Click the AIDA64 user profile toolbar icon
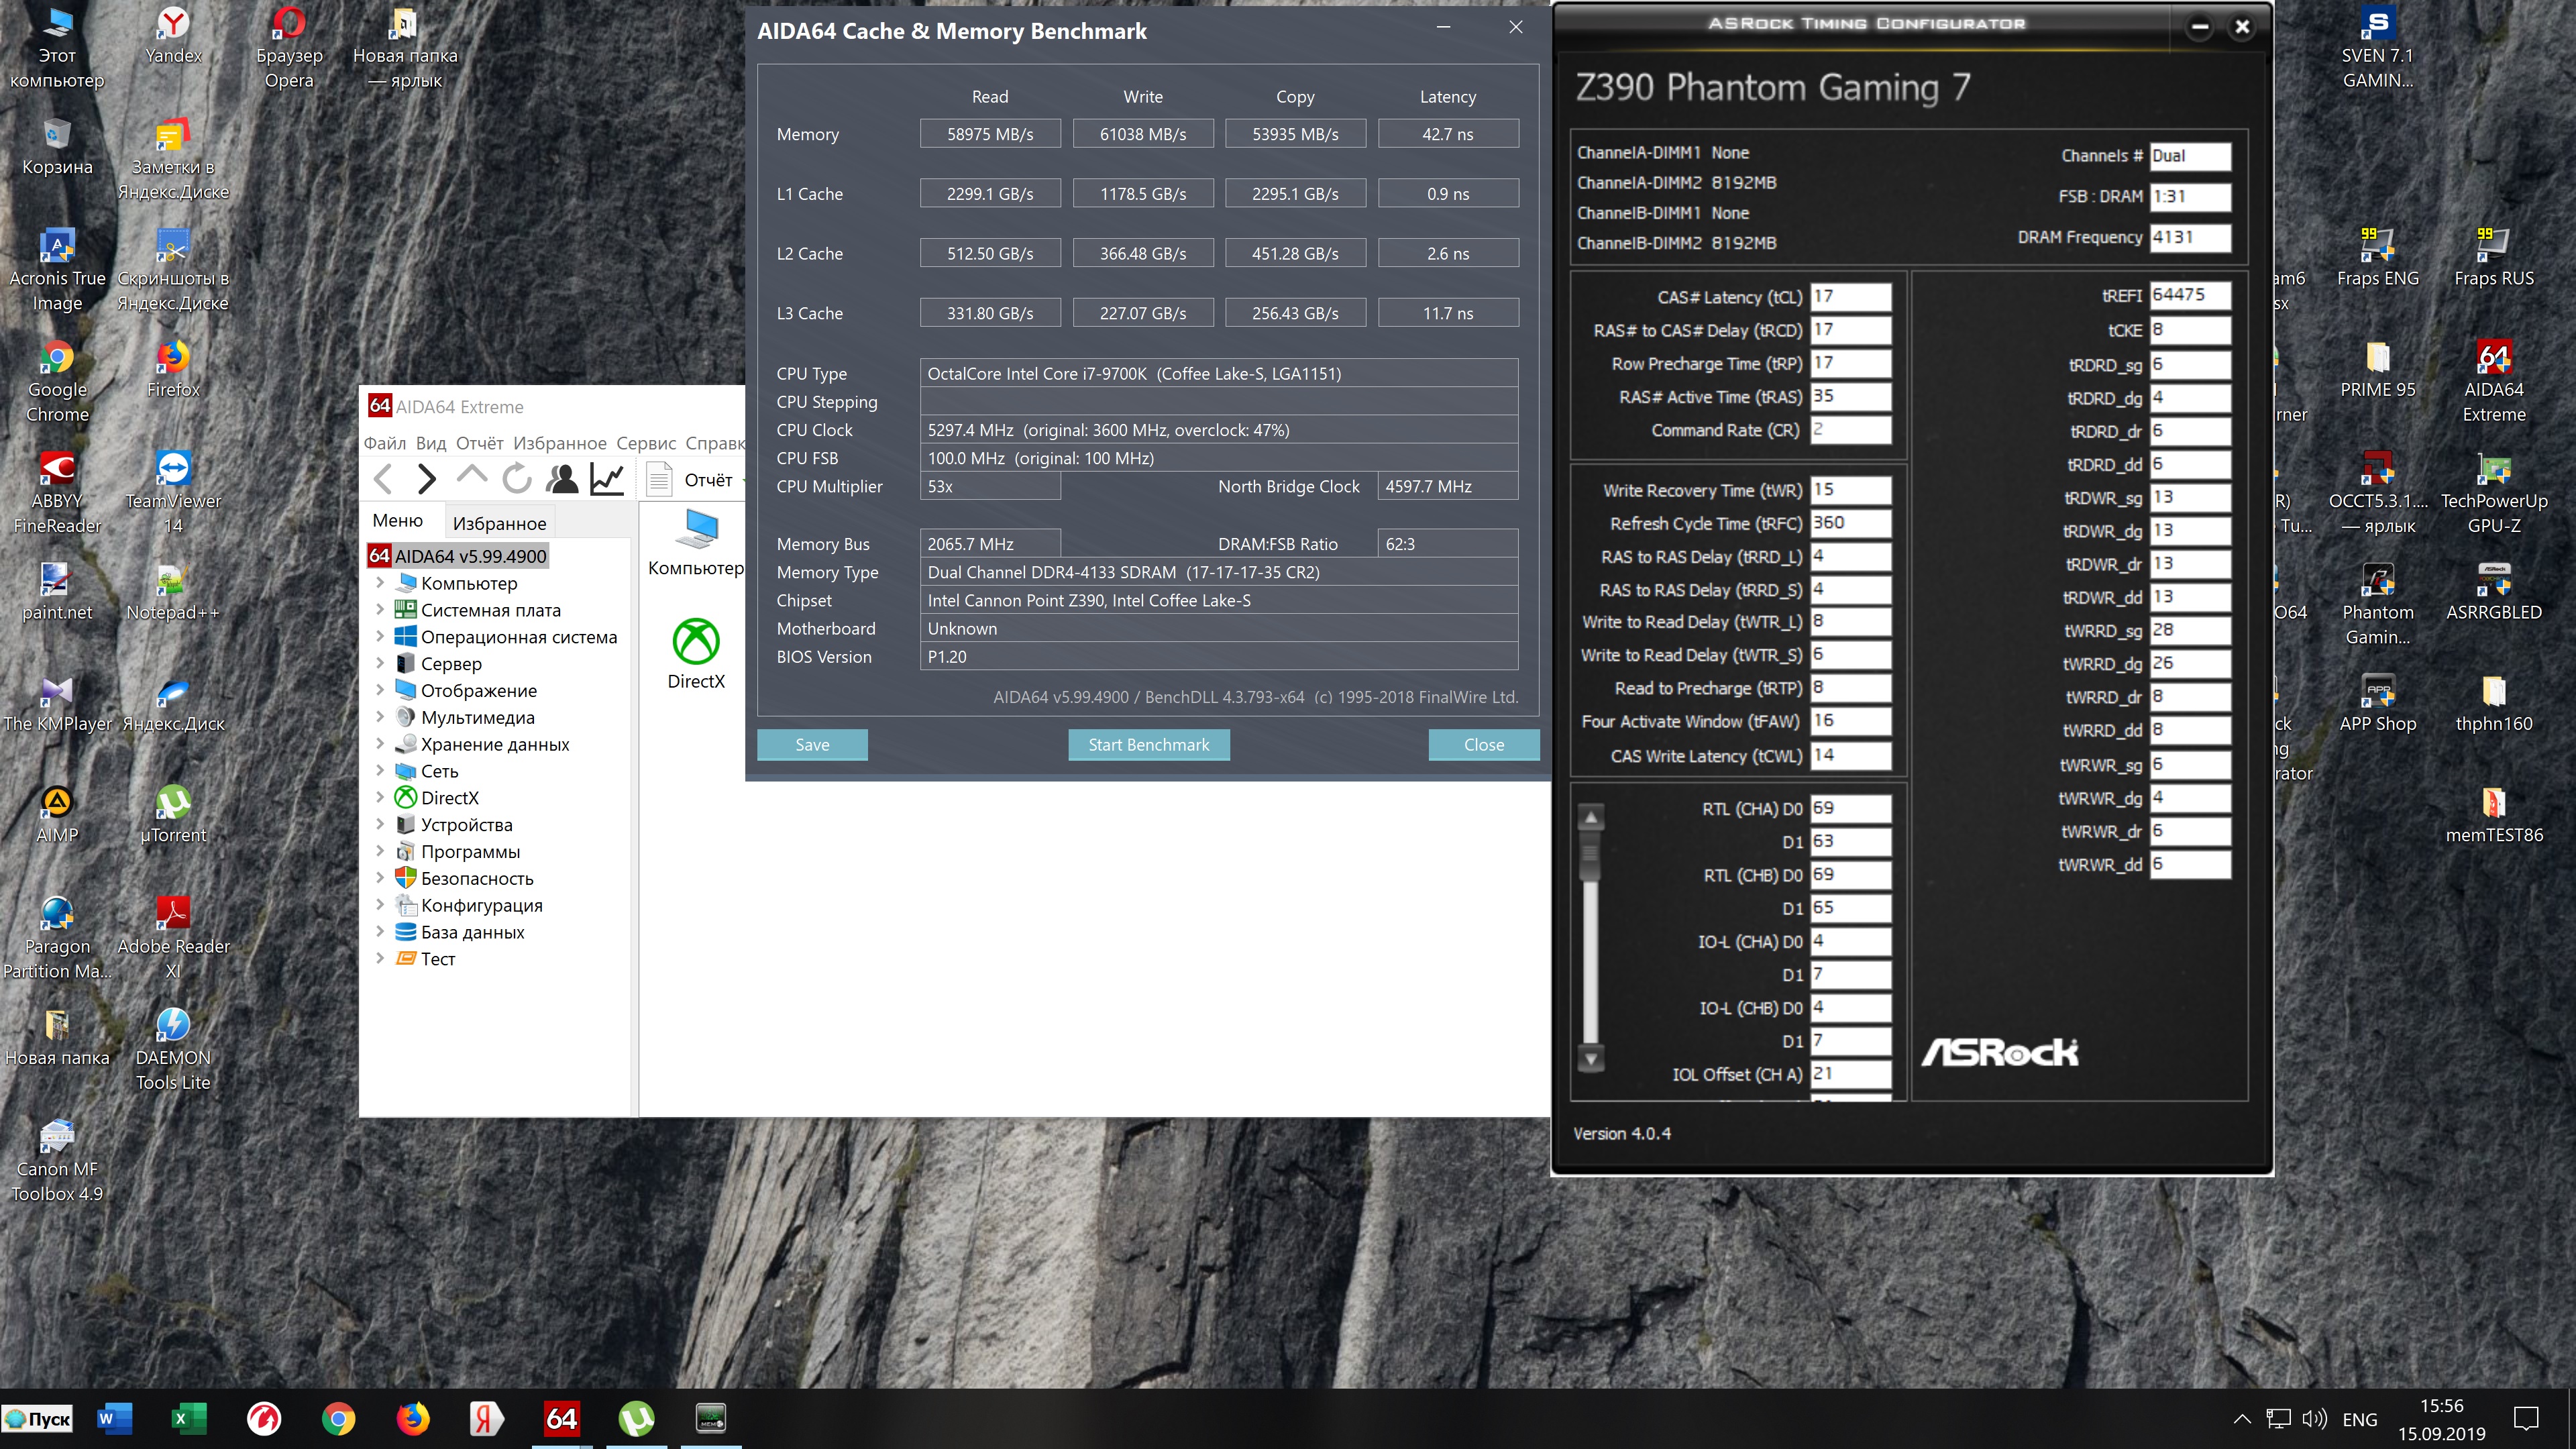The image size is (2576, 1449). coord(562,479)
